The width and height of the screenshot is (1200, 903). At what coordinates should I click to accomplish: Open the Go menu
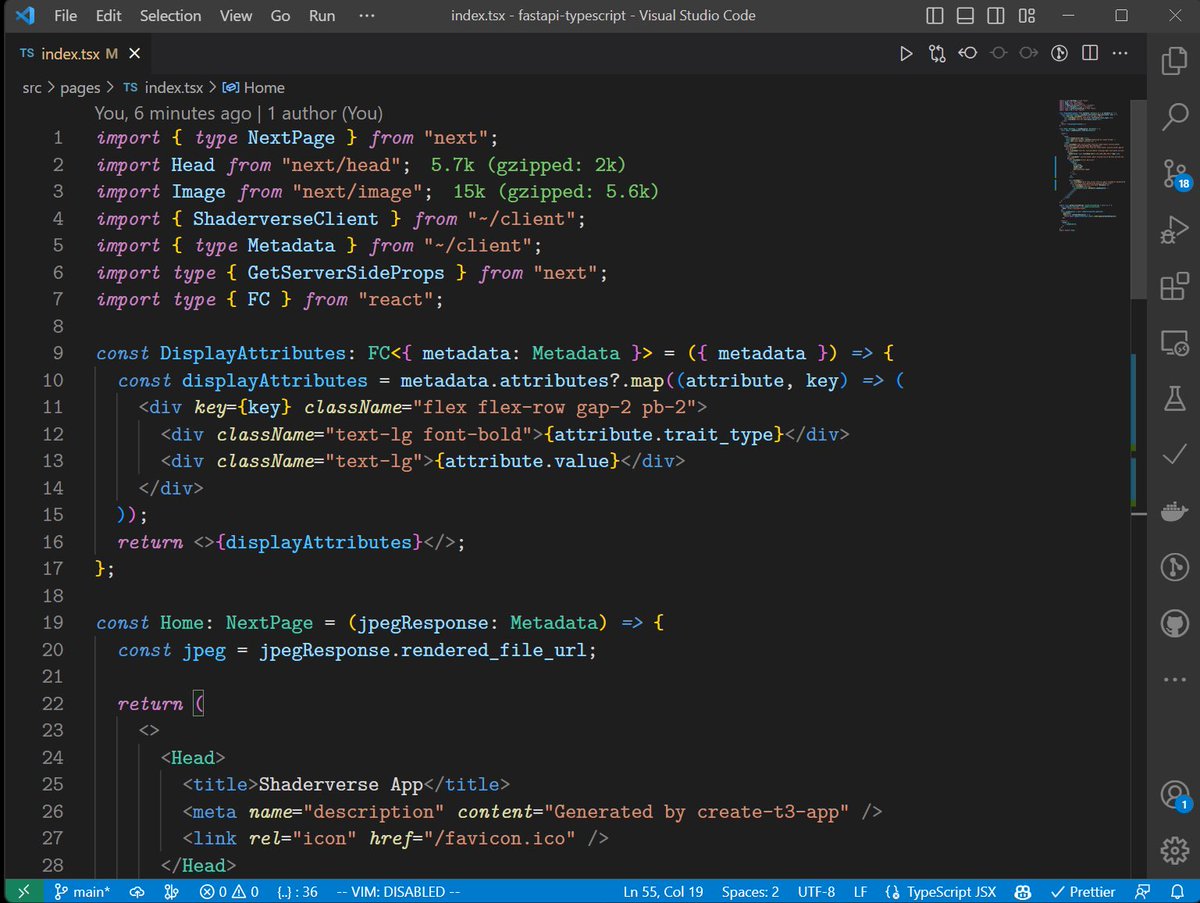(281, 16)
